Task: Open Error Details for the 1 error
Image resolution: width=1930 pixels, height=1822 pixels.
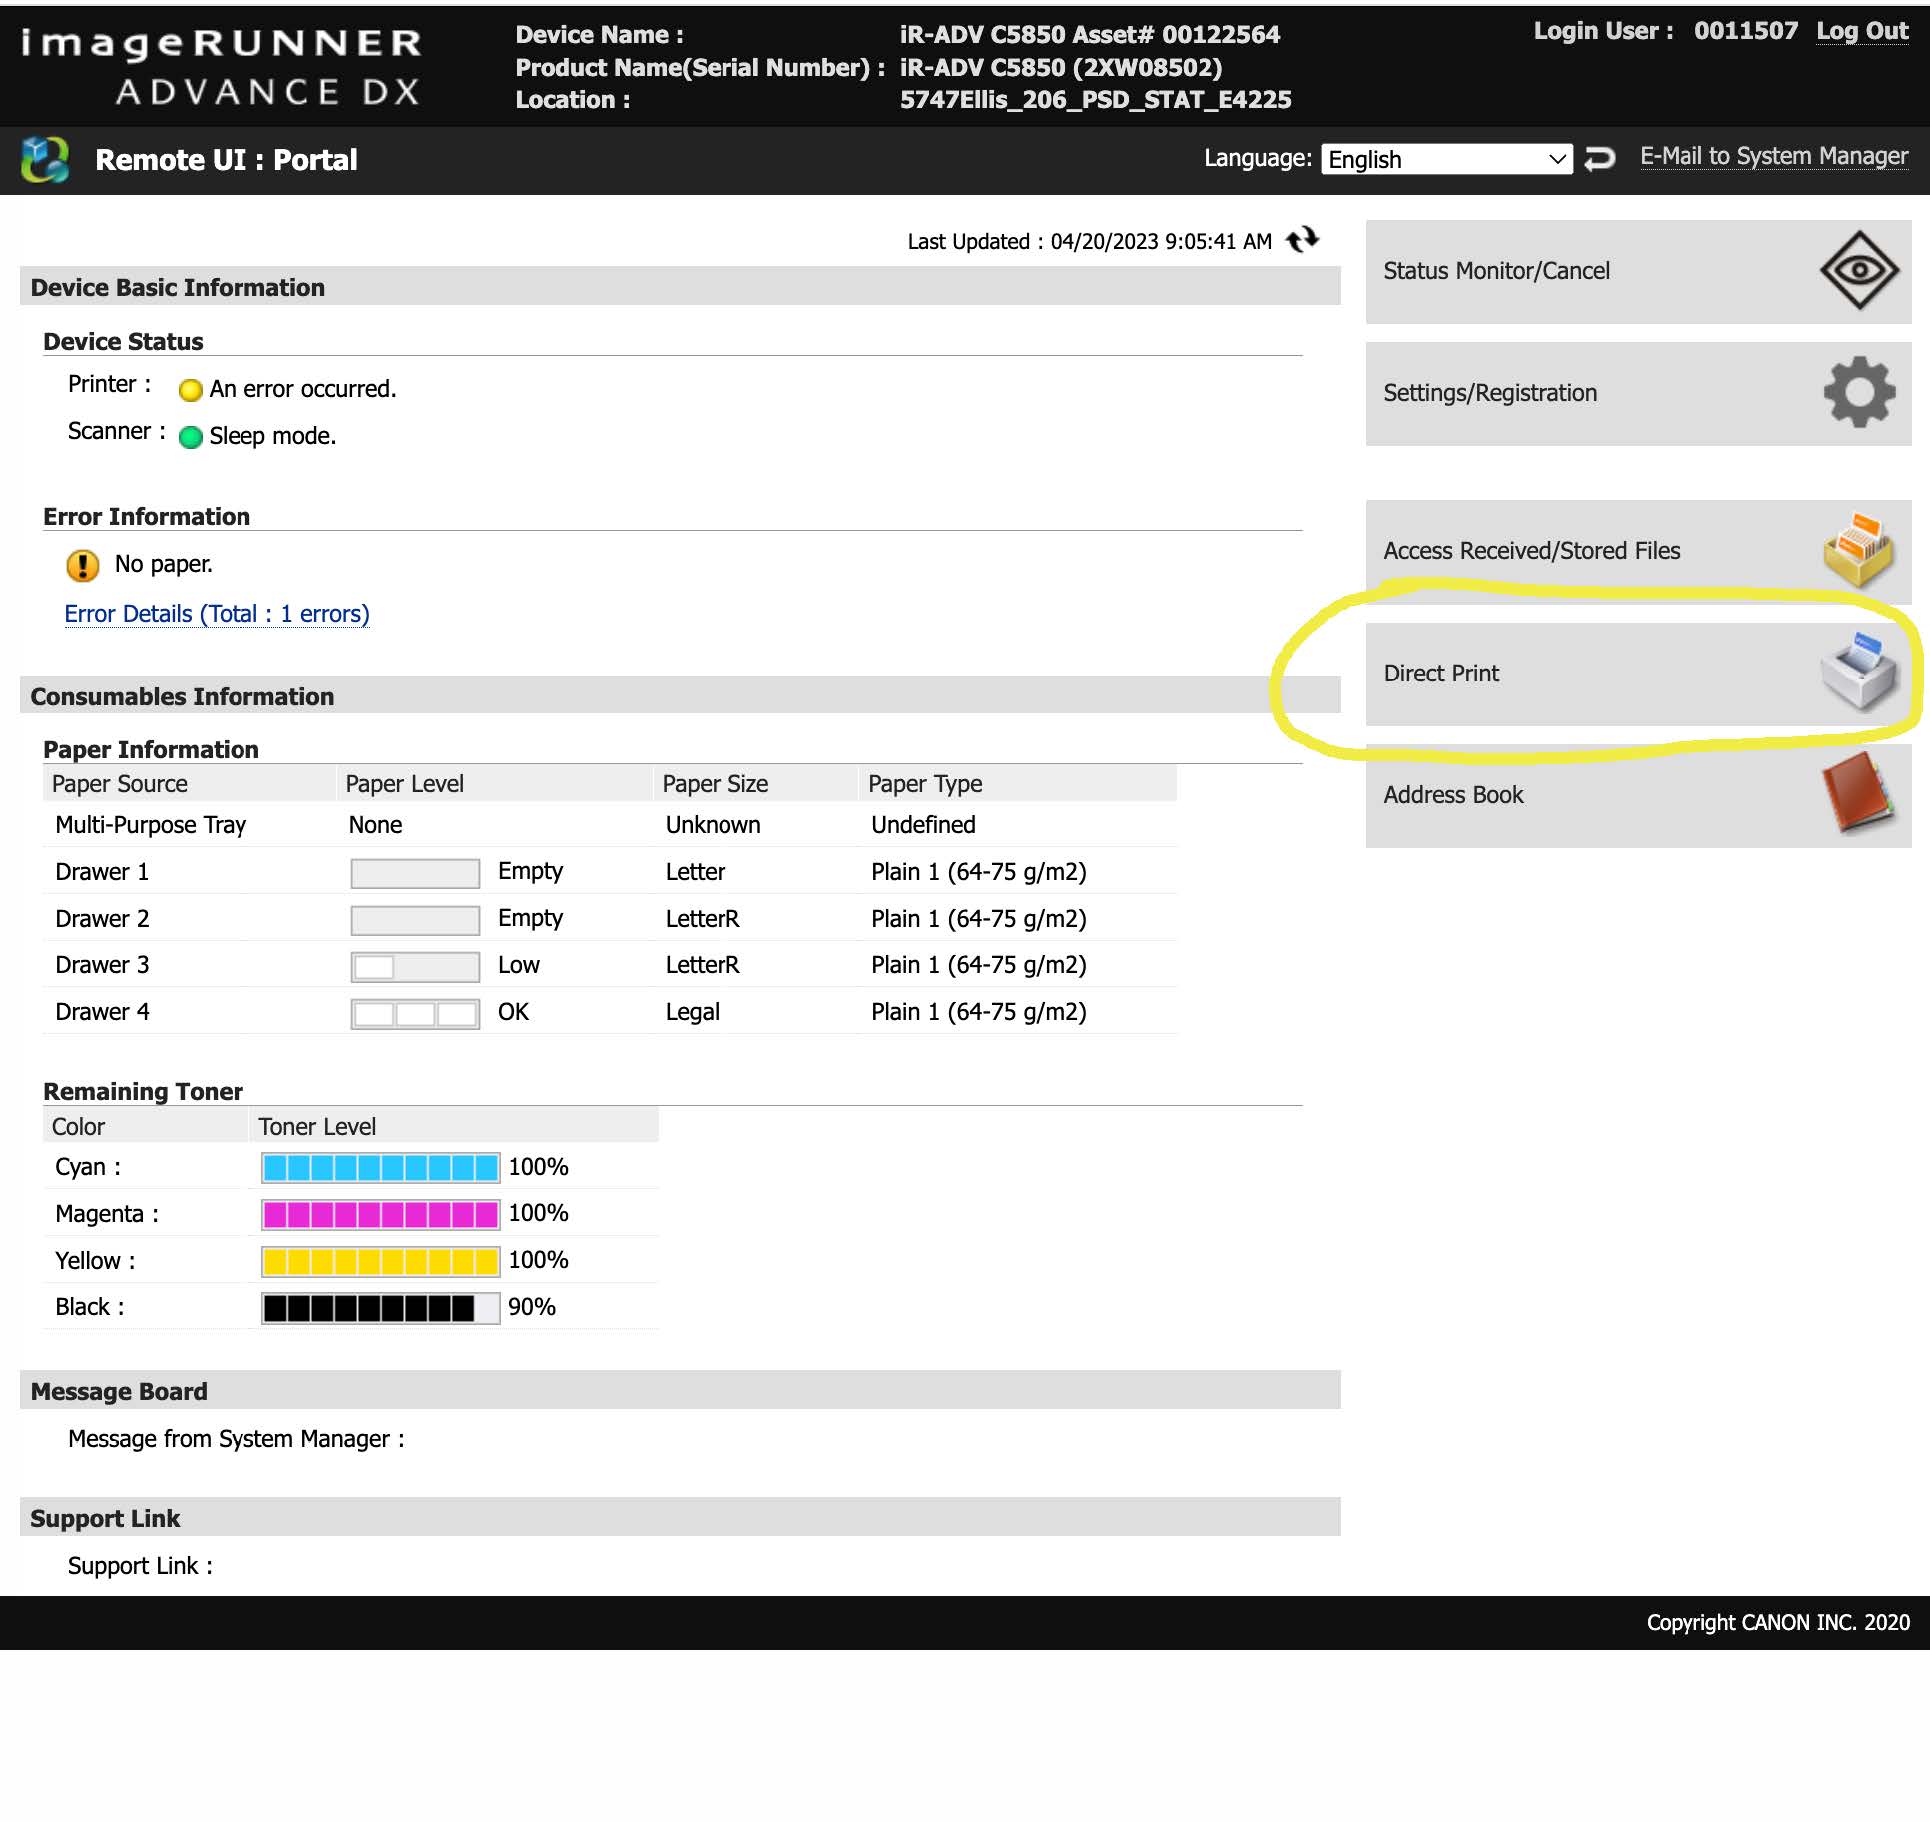Action: (216, 613)
